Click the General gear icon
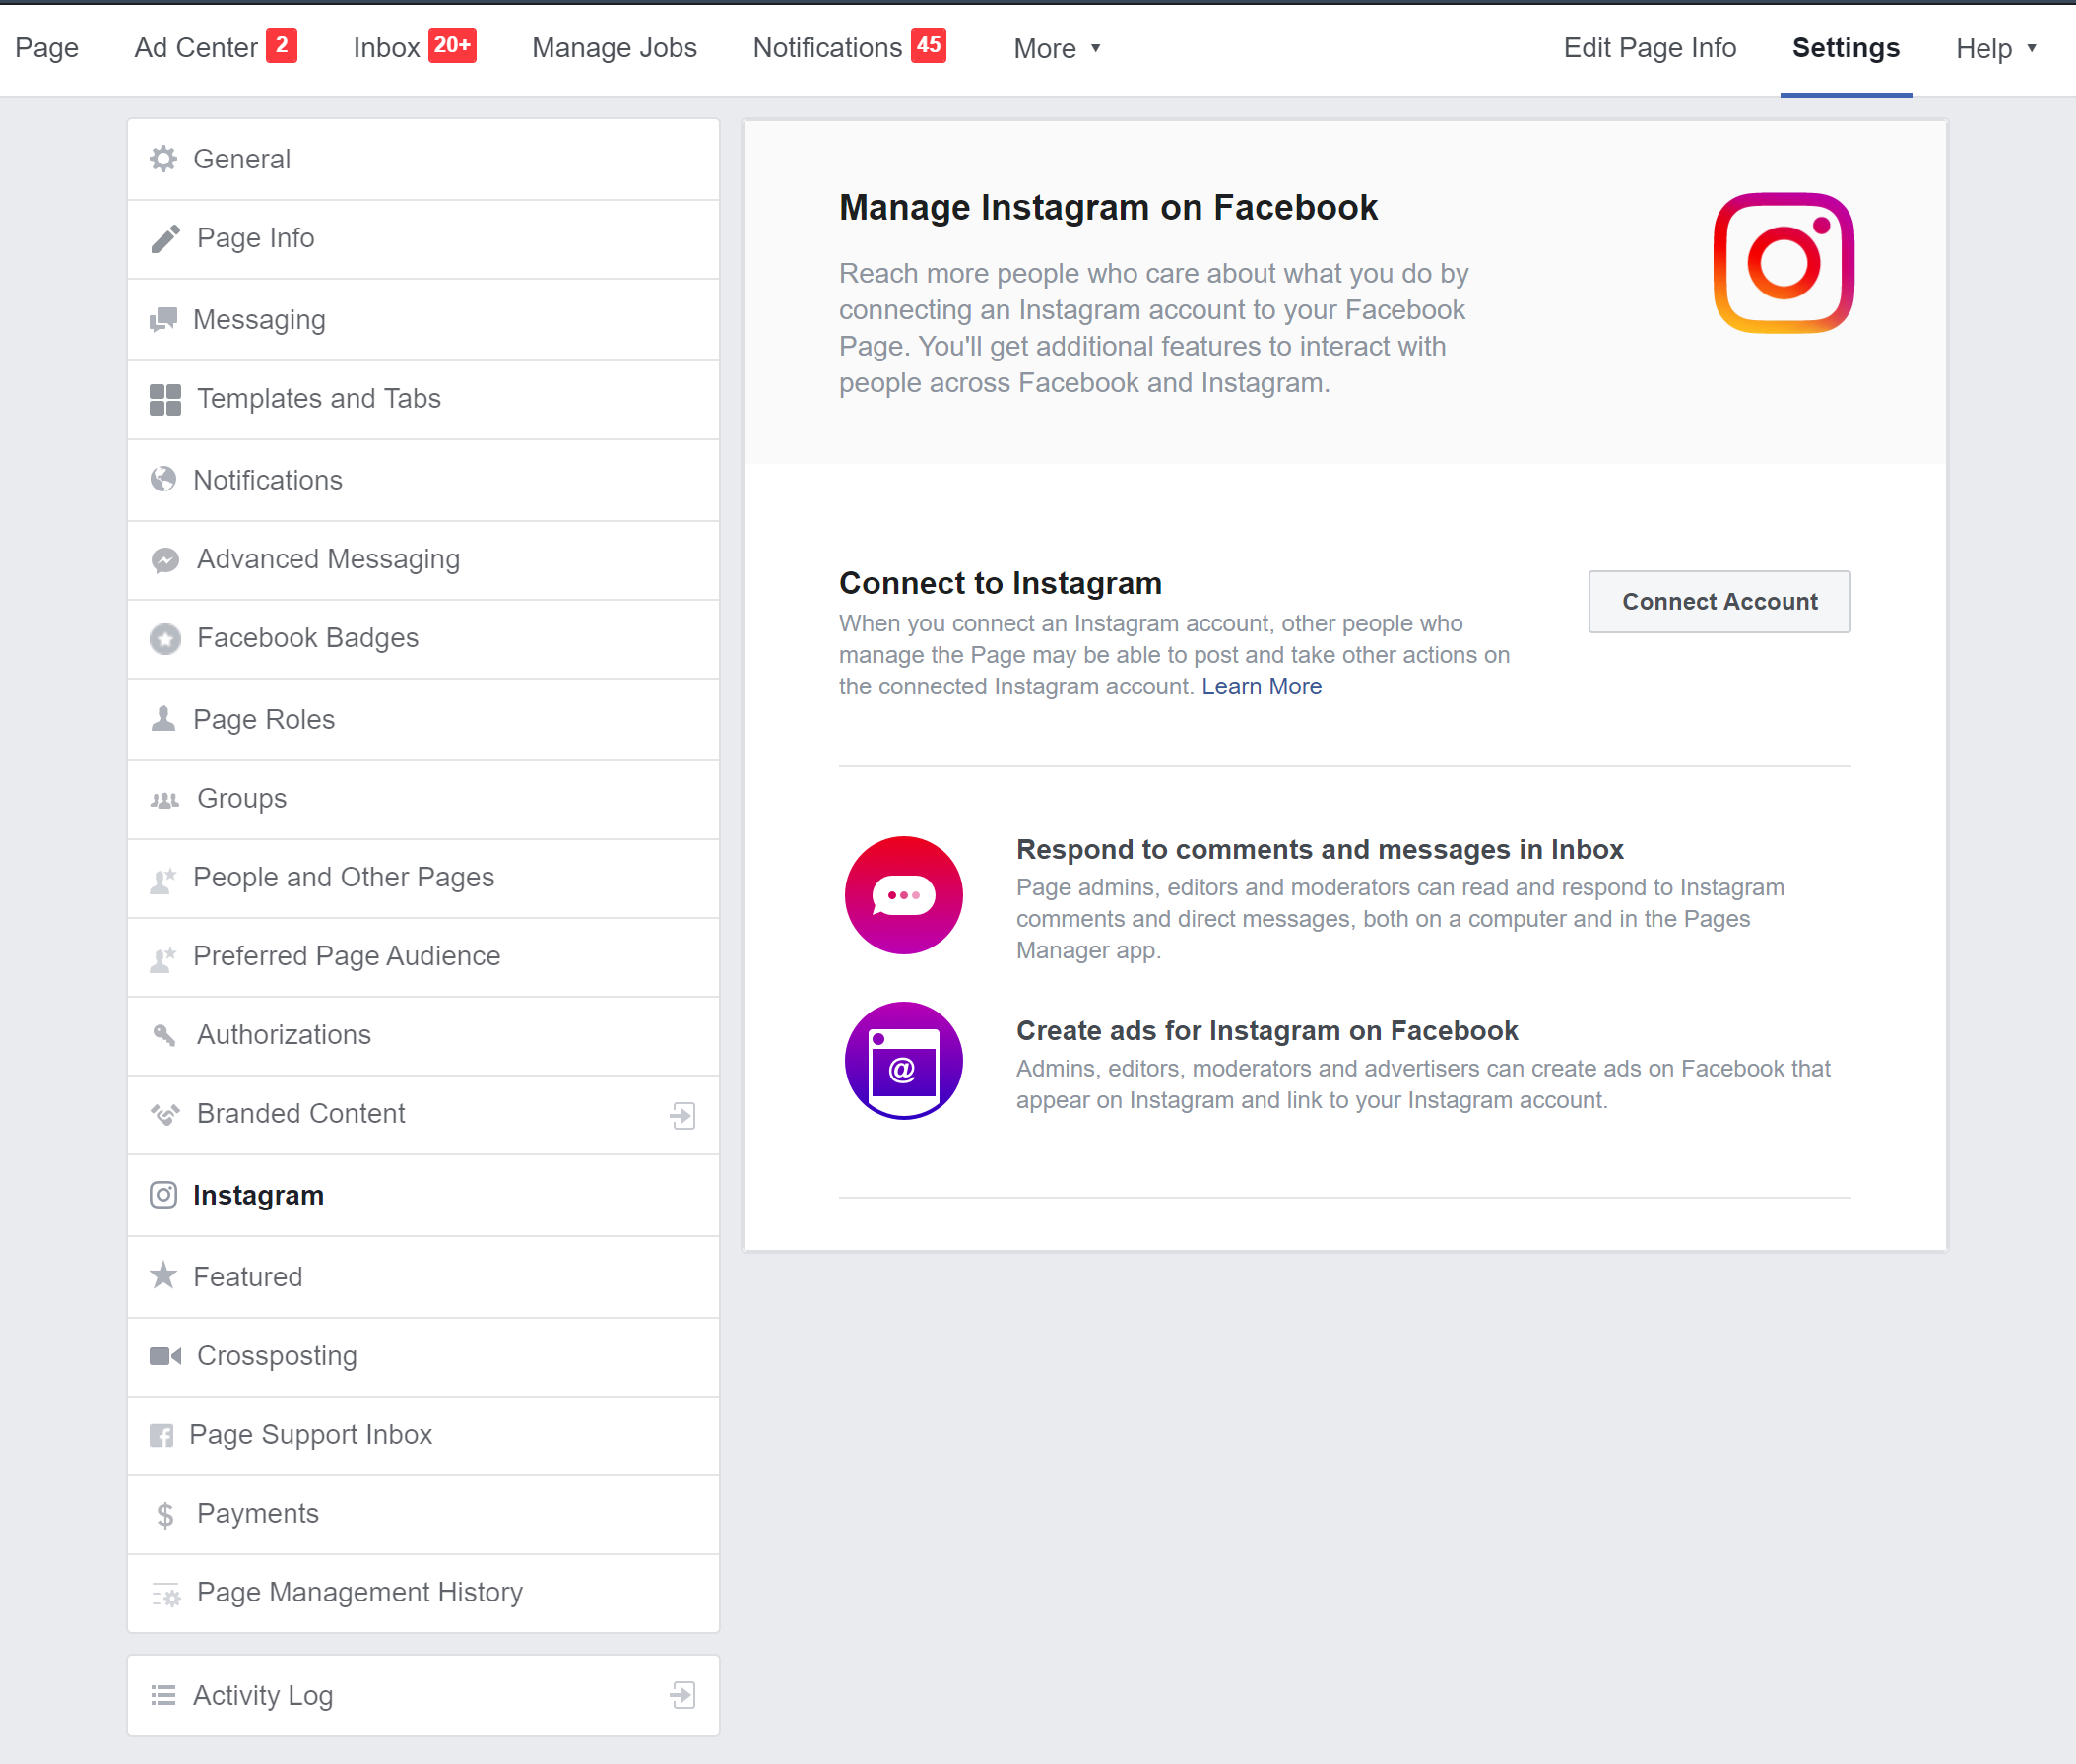 tap(163, 159)
